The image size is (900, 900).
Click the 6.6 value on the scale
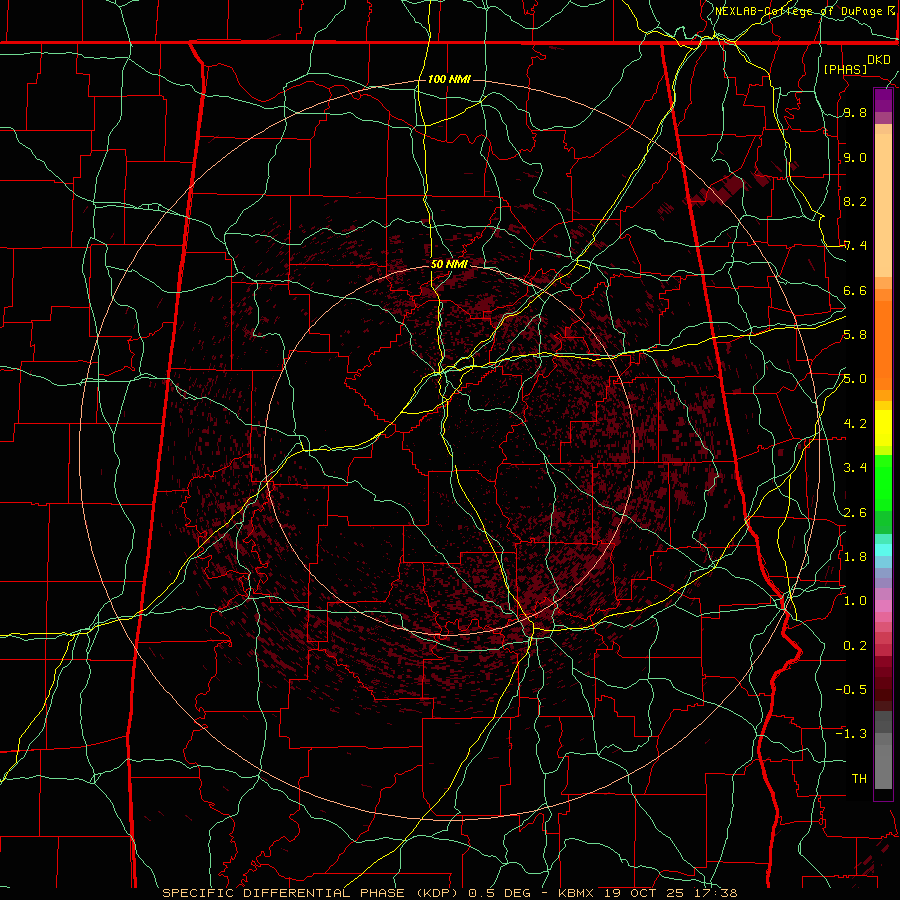click(855, 290)
